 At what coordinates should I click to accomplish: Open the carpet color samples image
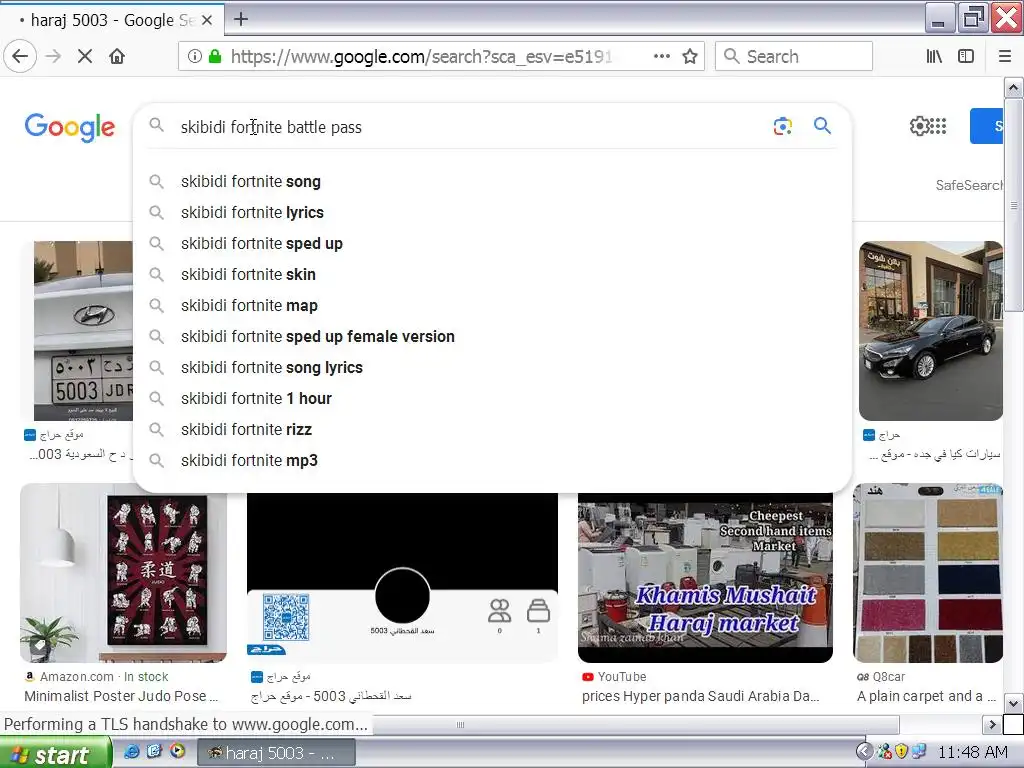928,573
